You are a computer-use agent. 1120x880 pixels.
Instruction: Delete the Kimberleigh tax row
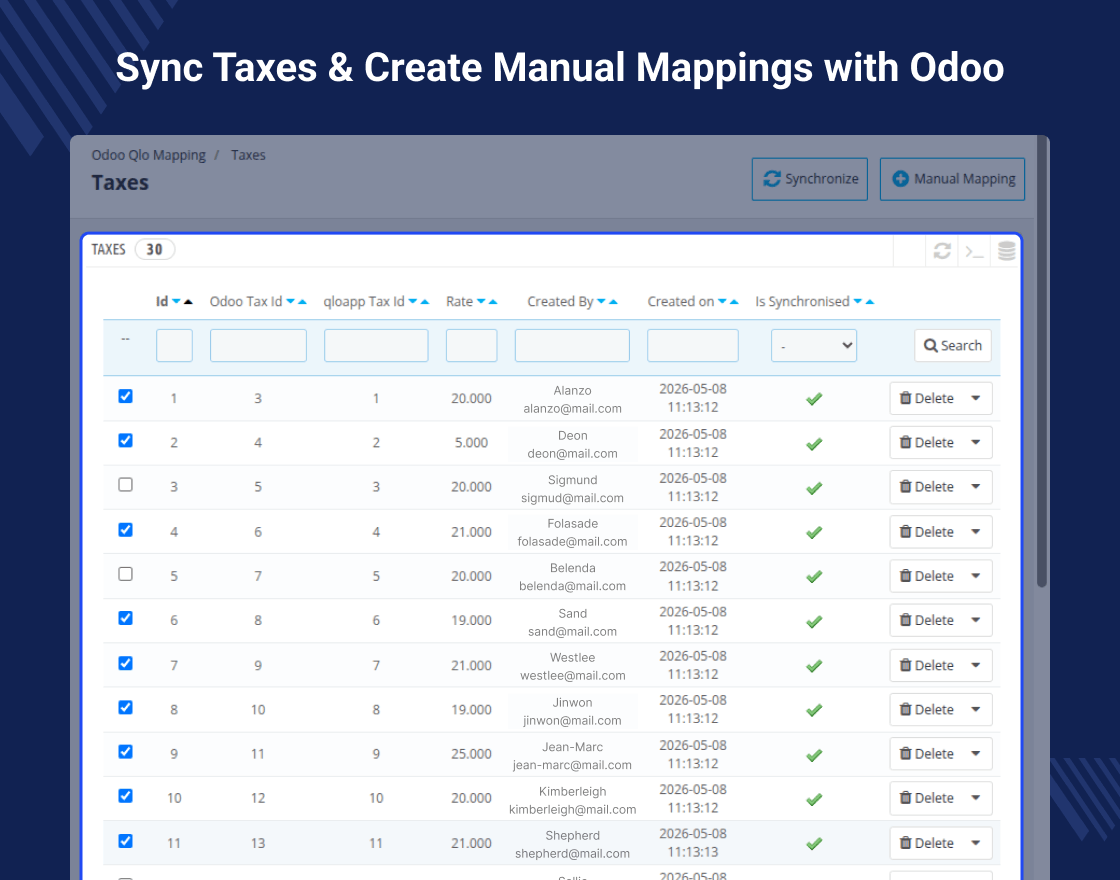pos(926,798)
